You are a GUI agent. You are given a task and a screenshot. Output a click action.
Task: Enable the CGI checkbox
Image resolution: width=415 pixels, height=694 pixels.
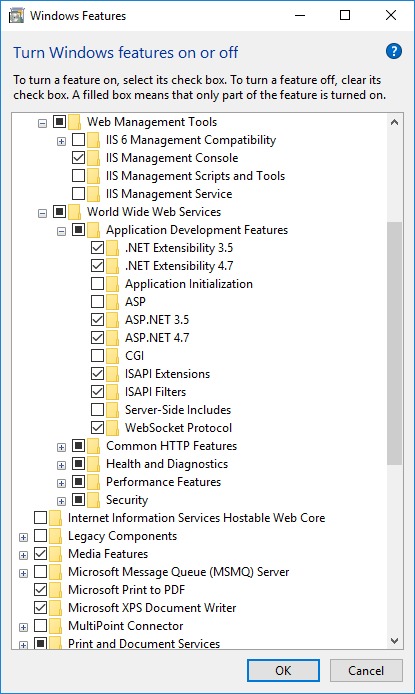97,355
